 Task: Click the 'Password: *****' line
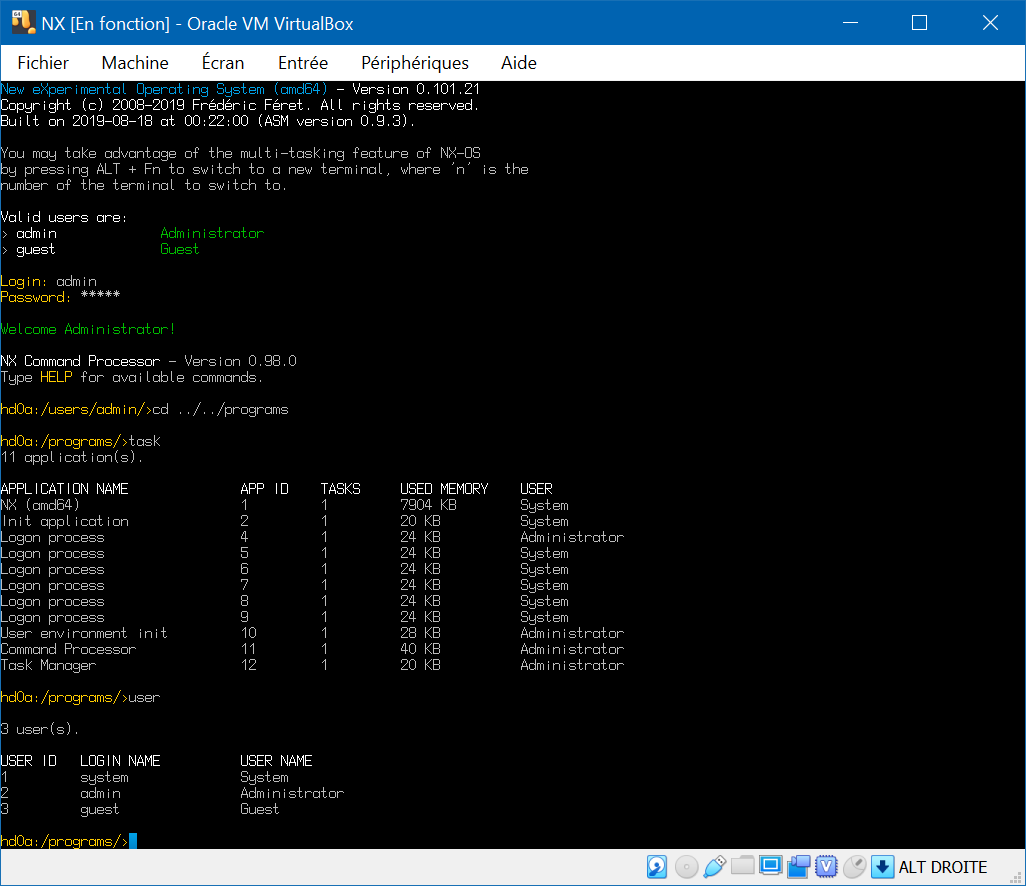coord(60,297)
